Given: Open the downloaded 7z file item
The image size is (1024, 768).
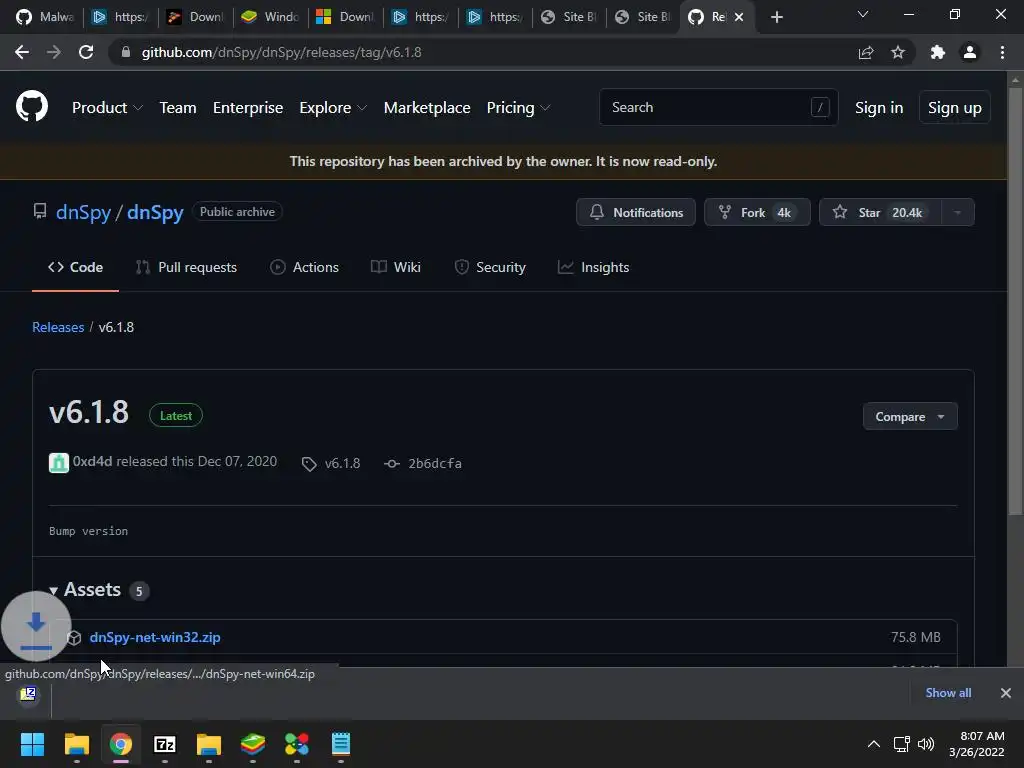Looking at the screenshot, I should pos(28,694).
